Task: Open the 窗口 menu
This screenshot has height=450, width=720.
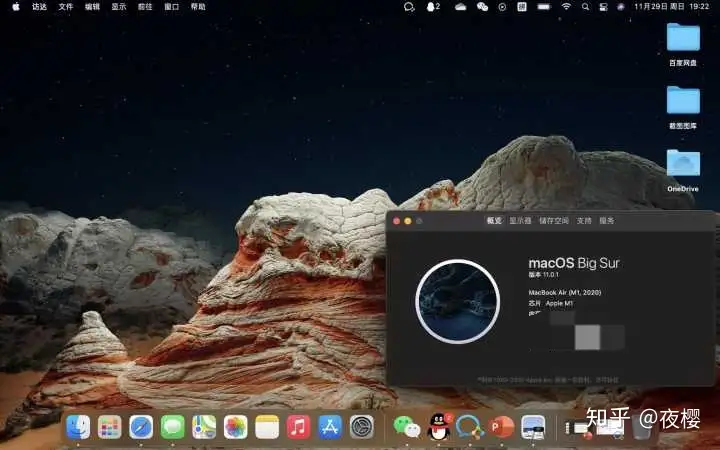Action: [x=172, y=6]
